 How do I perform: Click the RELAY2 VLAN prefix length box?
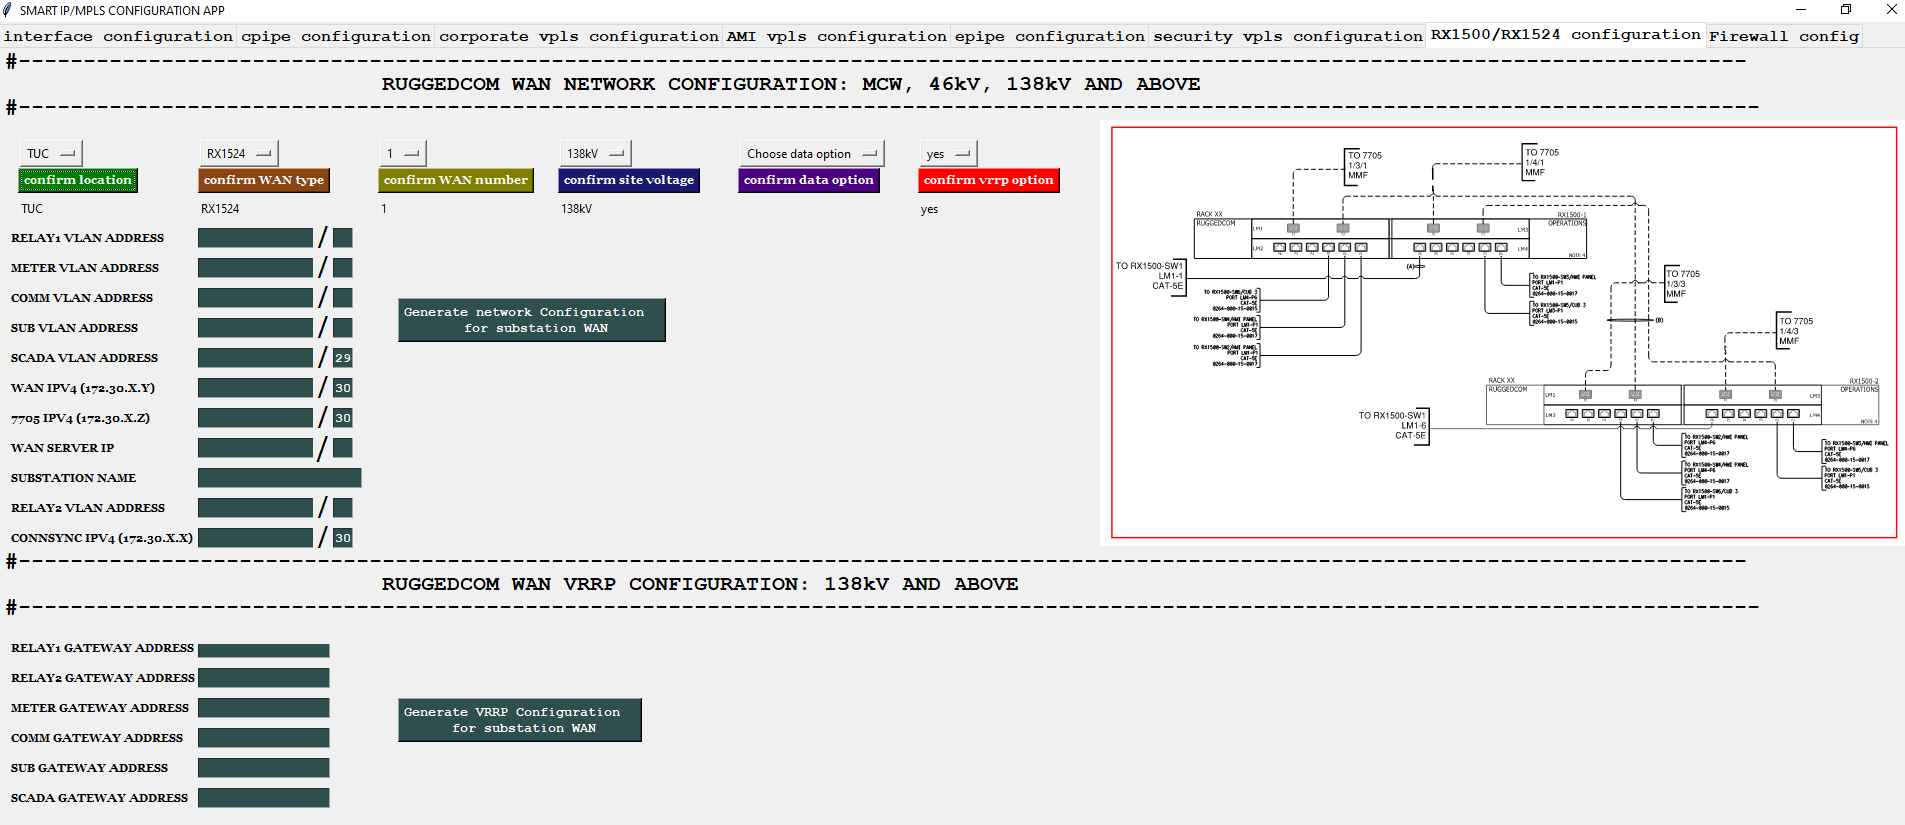point(343,508)
